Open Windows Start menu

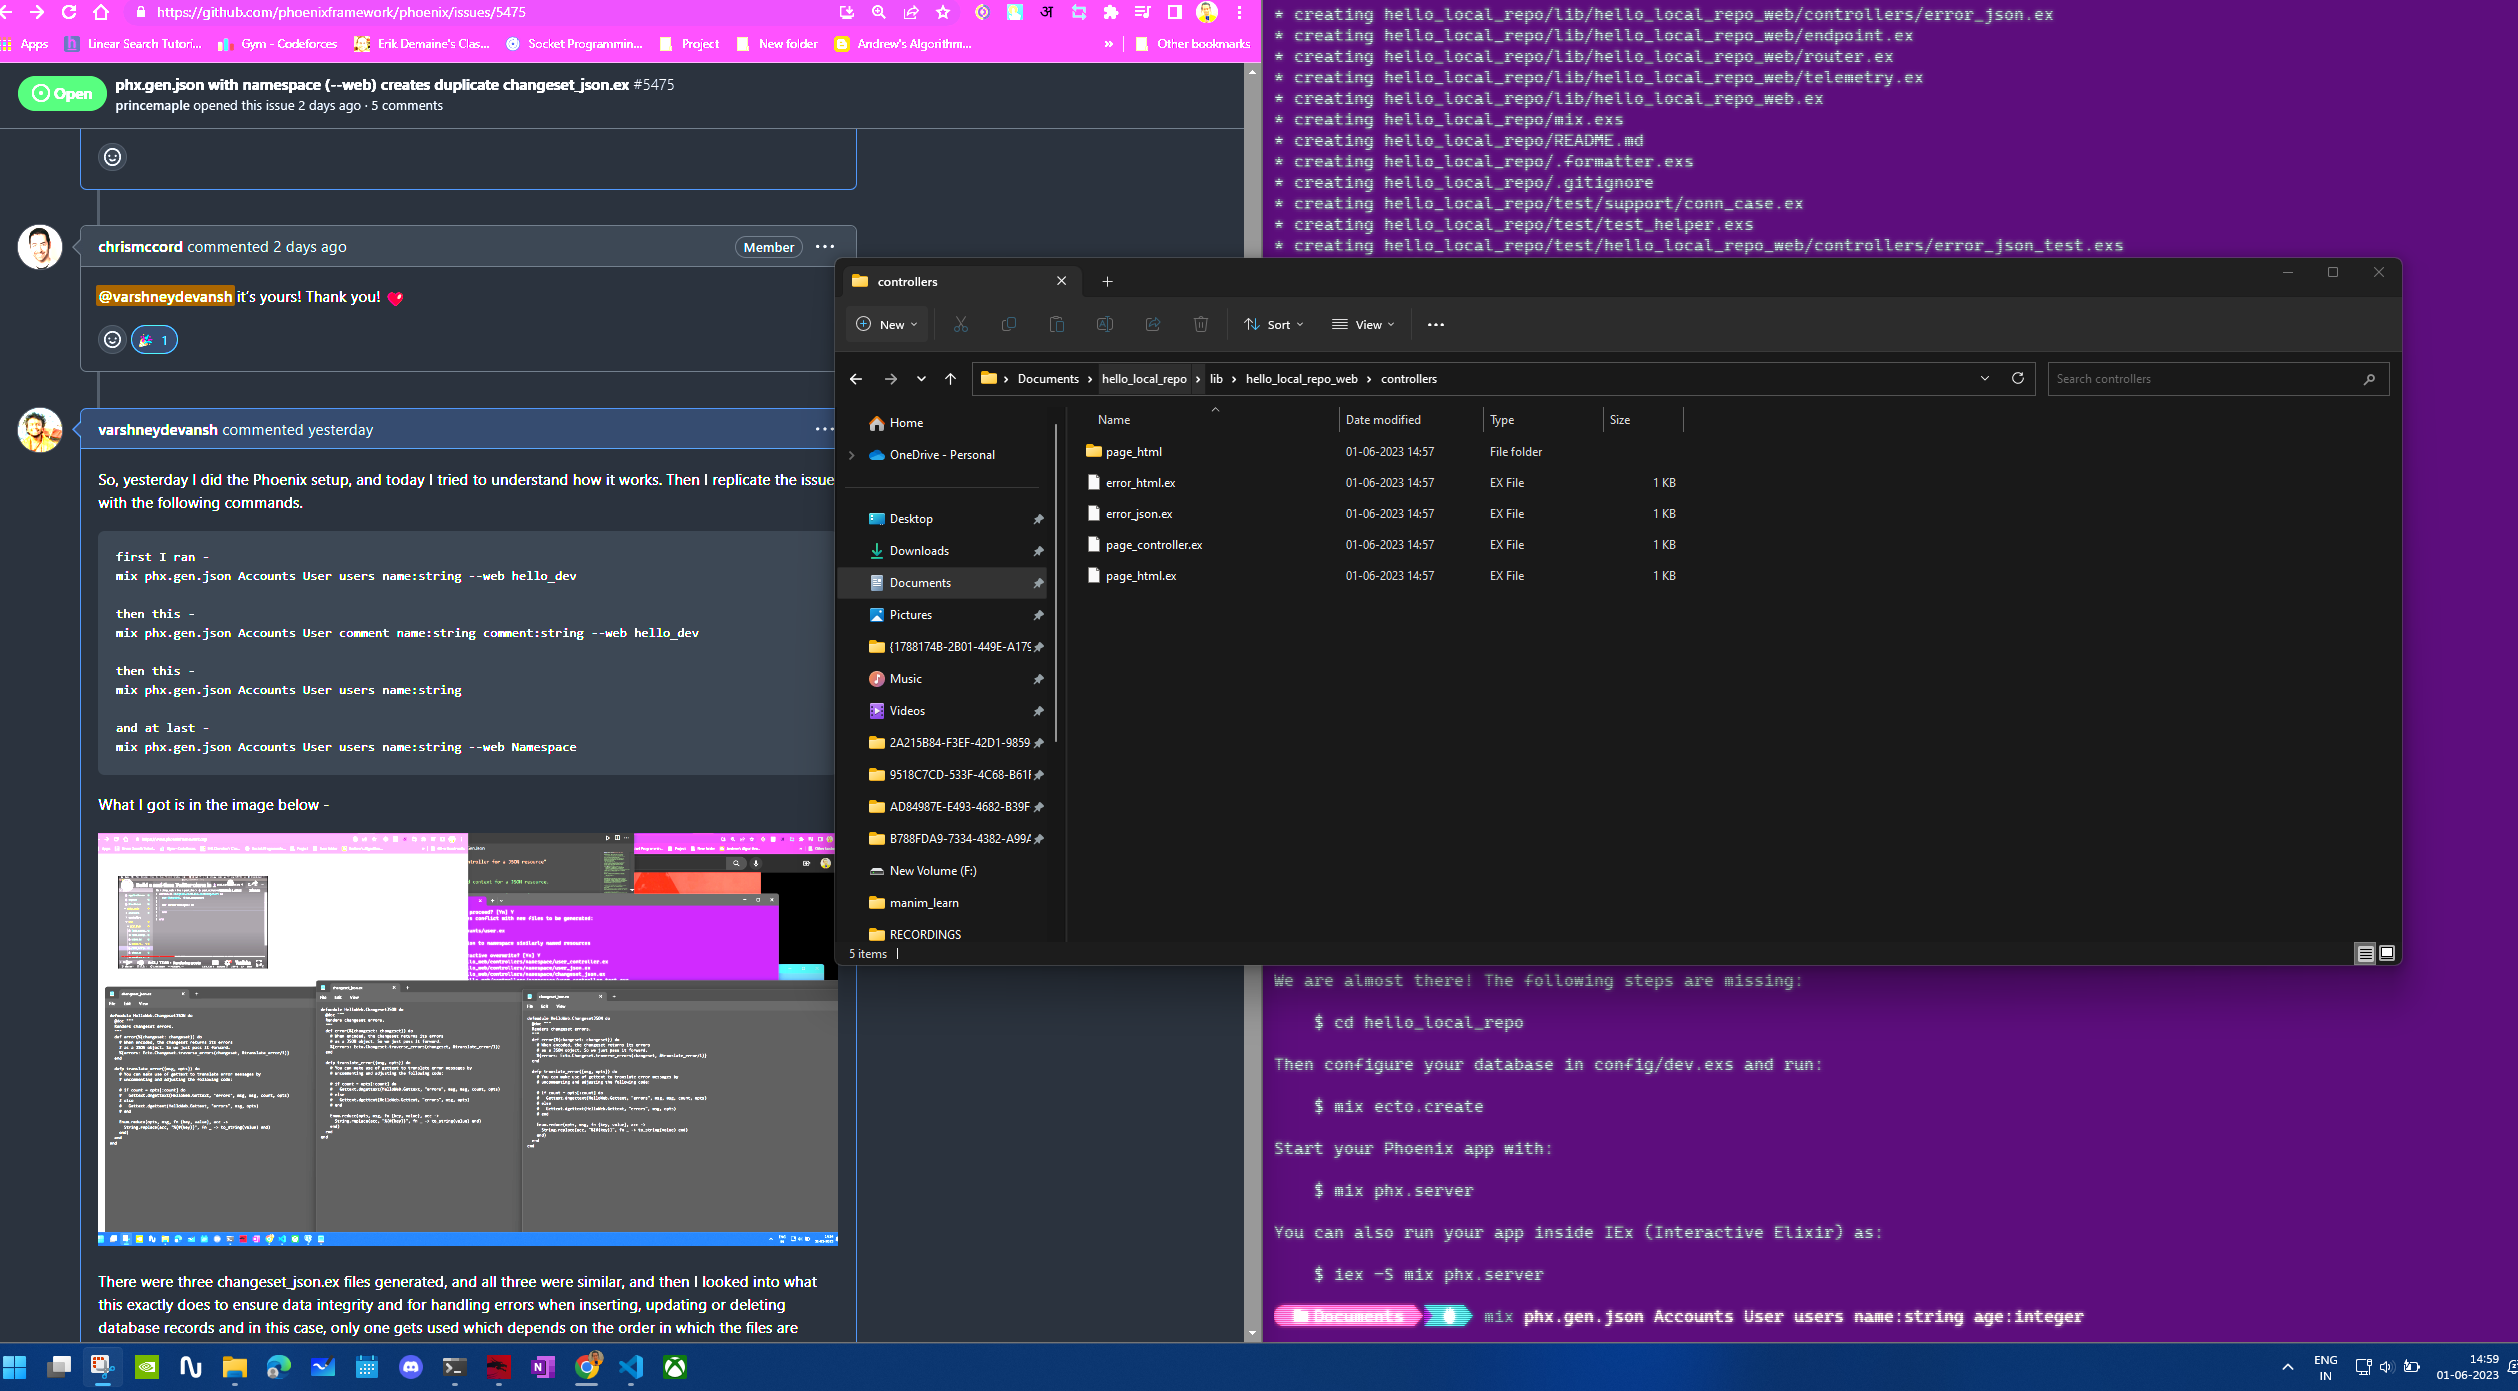click(x=15, y=1367)
